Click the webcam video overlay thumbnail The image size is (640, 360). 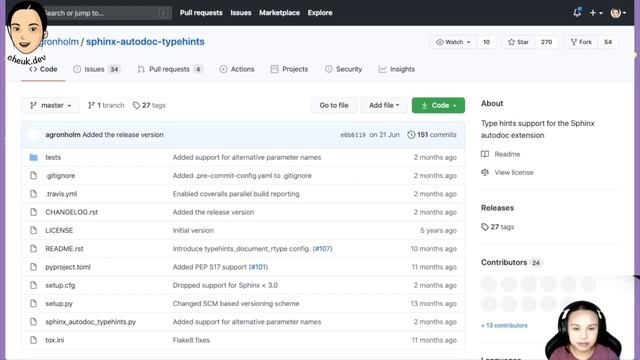pos(583,331)
